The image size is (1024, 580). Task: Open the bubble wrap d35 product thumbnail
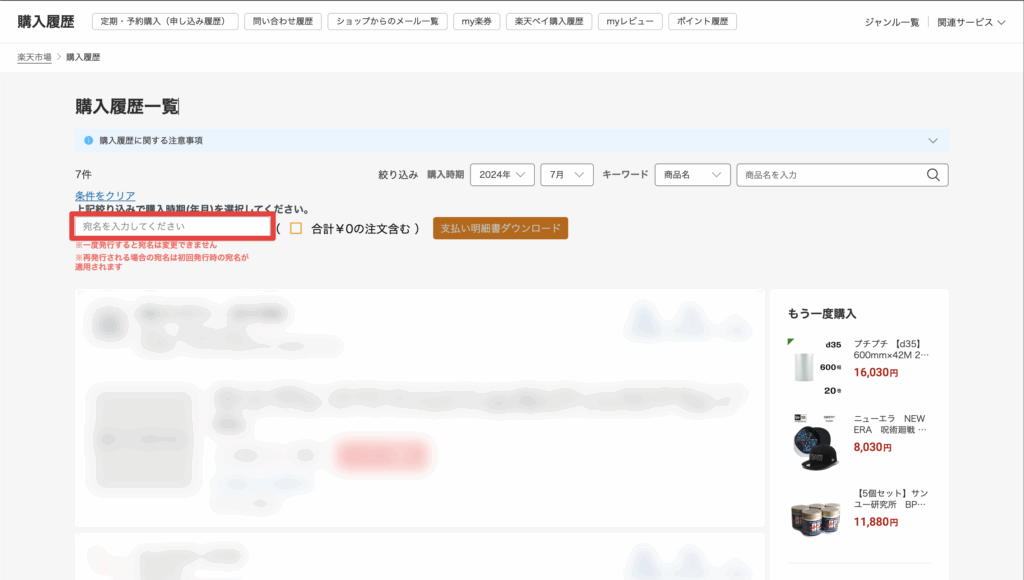click(x=816, y=367)
